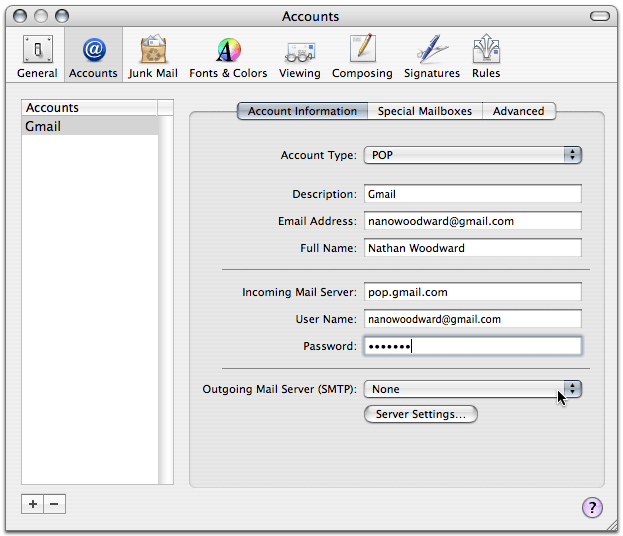Viewport: 623px width, 536px height.
Task: Show the Viewing preferences pane
Action: tap(300, 56)
